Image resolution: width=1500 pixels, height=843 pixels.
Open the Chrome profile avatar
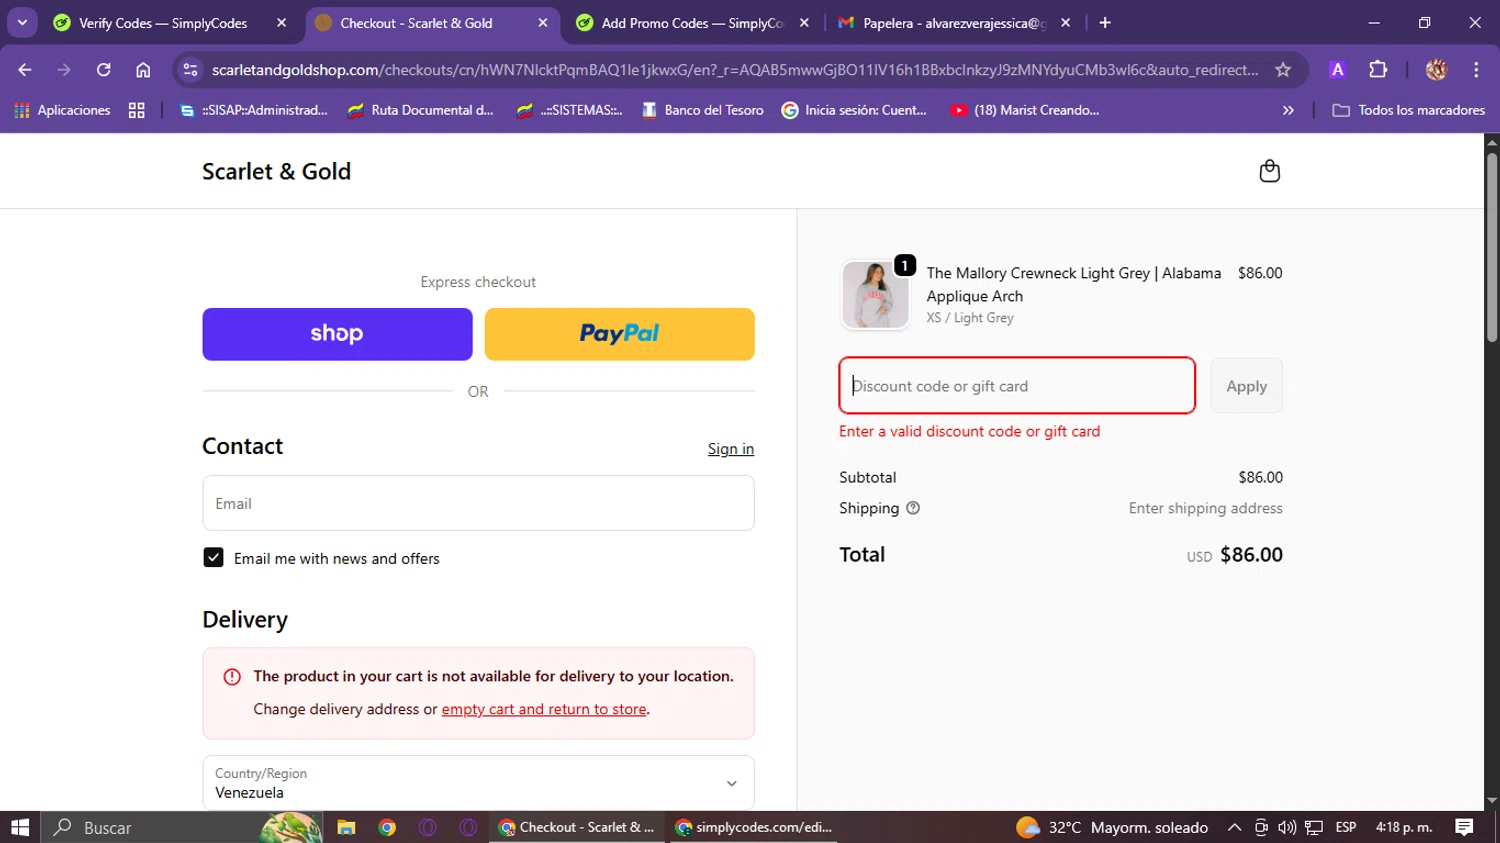coord(1436,70)
